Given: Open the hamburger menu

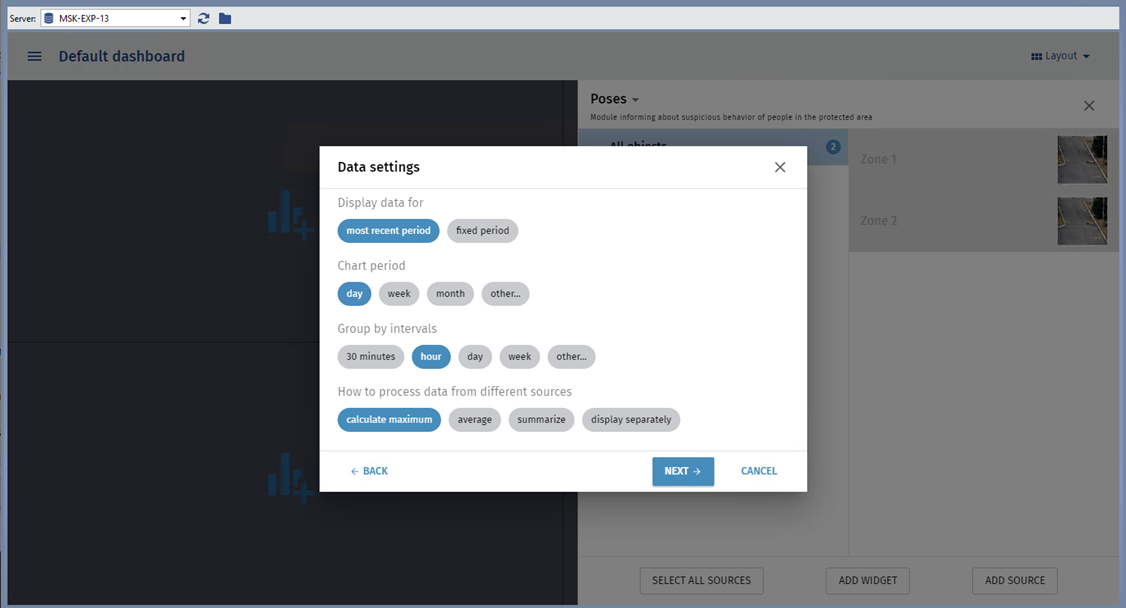Looking at the screenshot, I should (x=35, y=57).
